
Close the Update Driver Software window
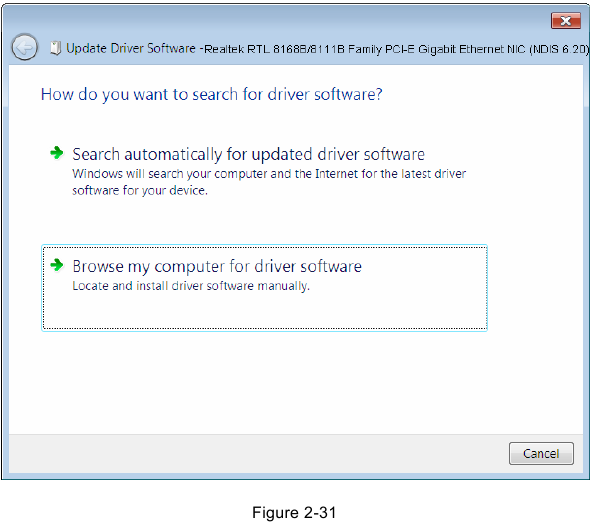(566, 21)
